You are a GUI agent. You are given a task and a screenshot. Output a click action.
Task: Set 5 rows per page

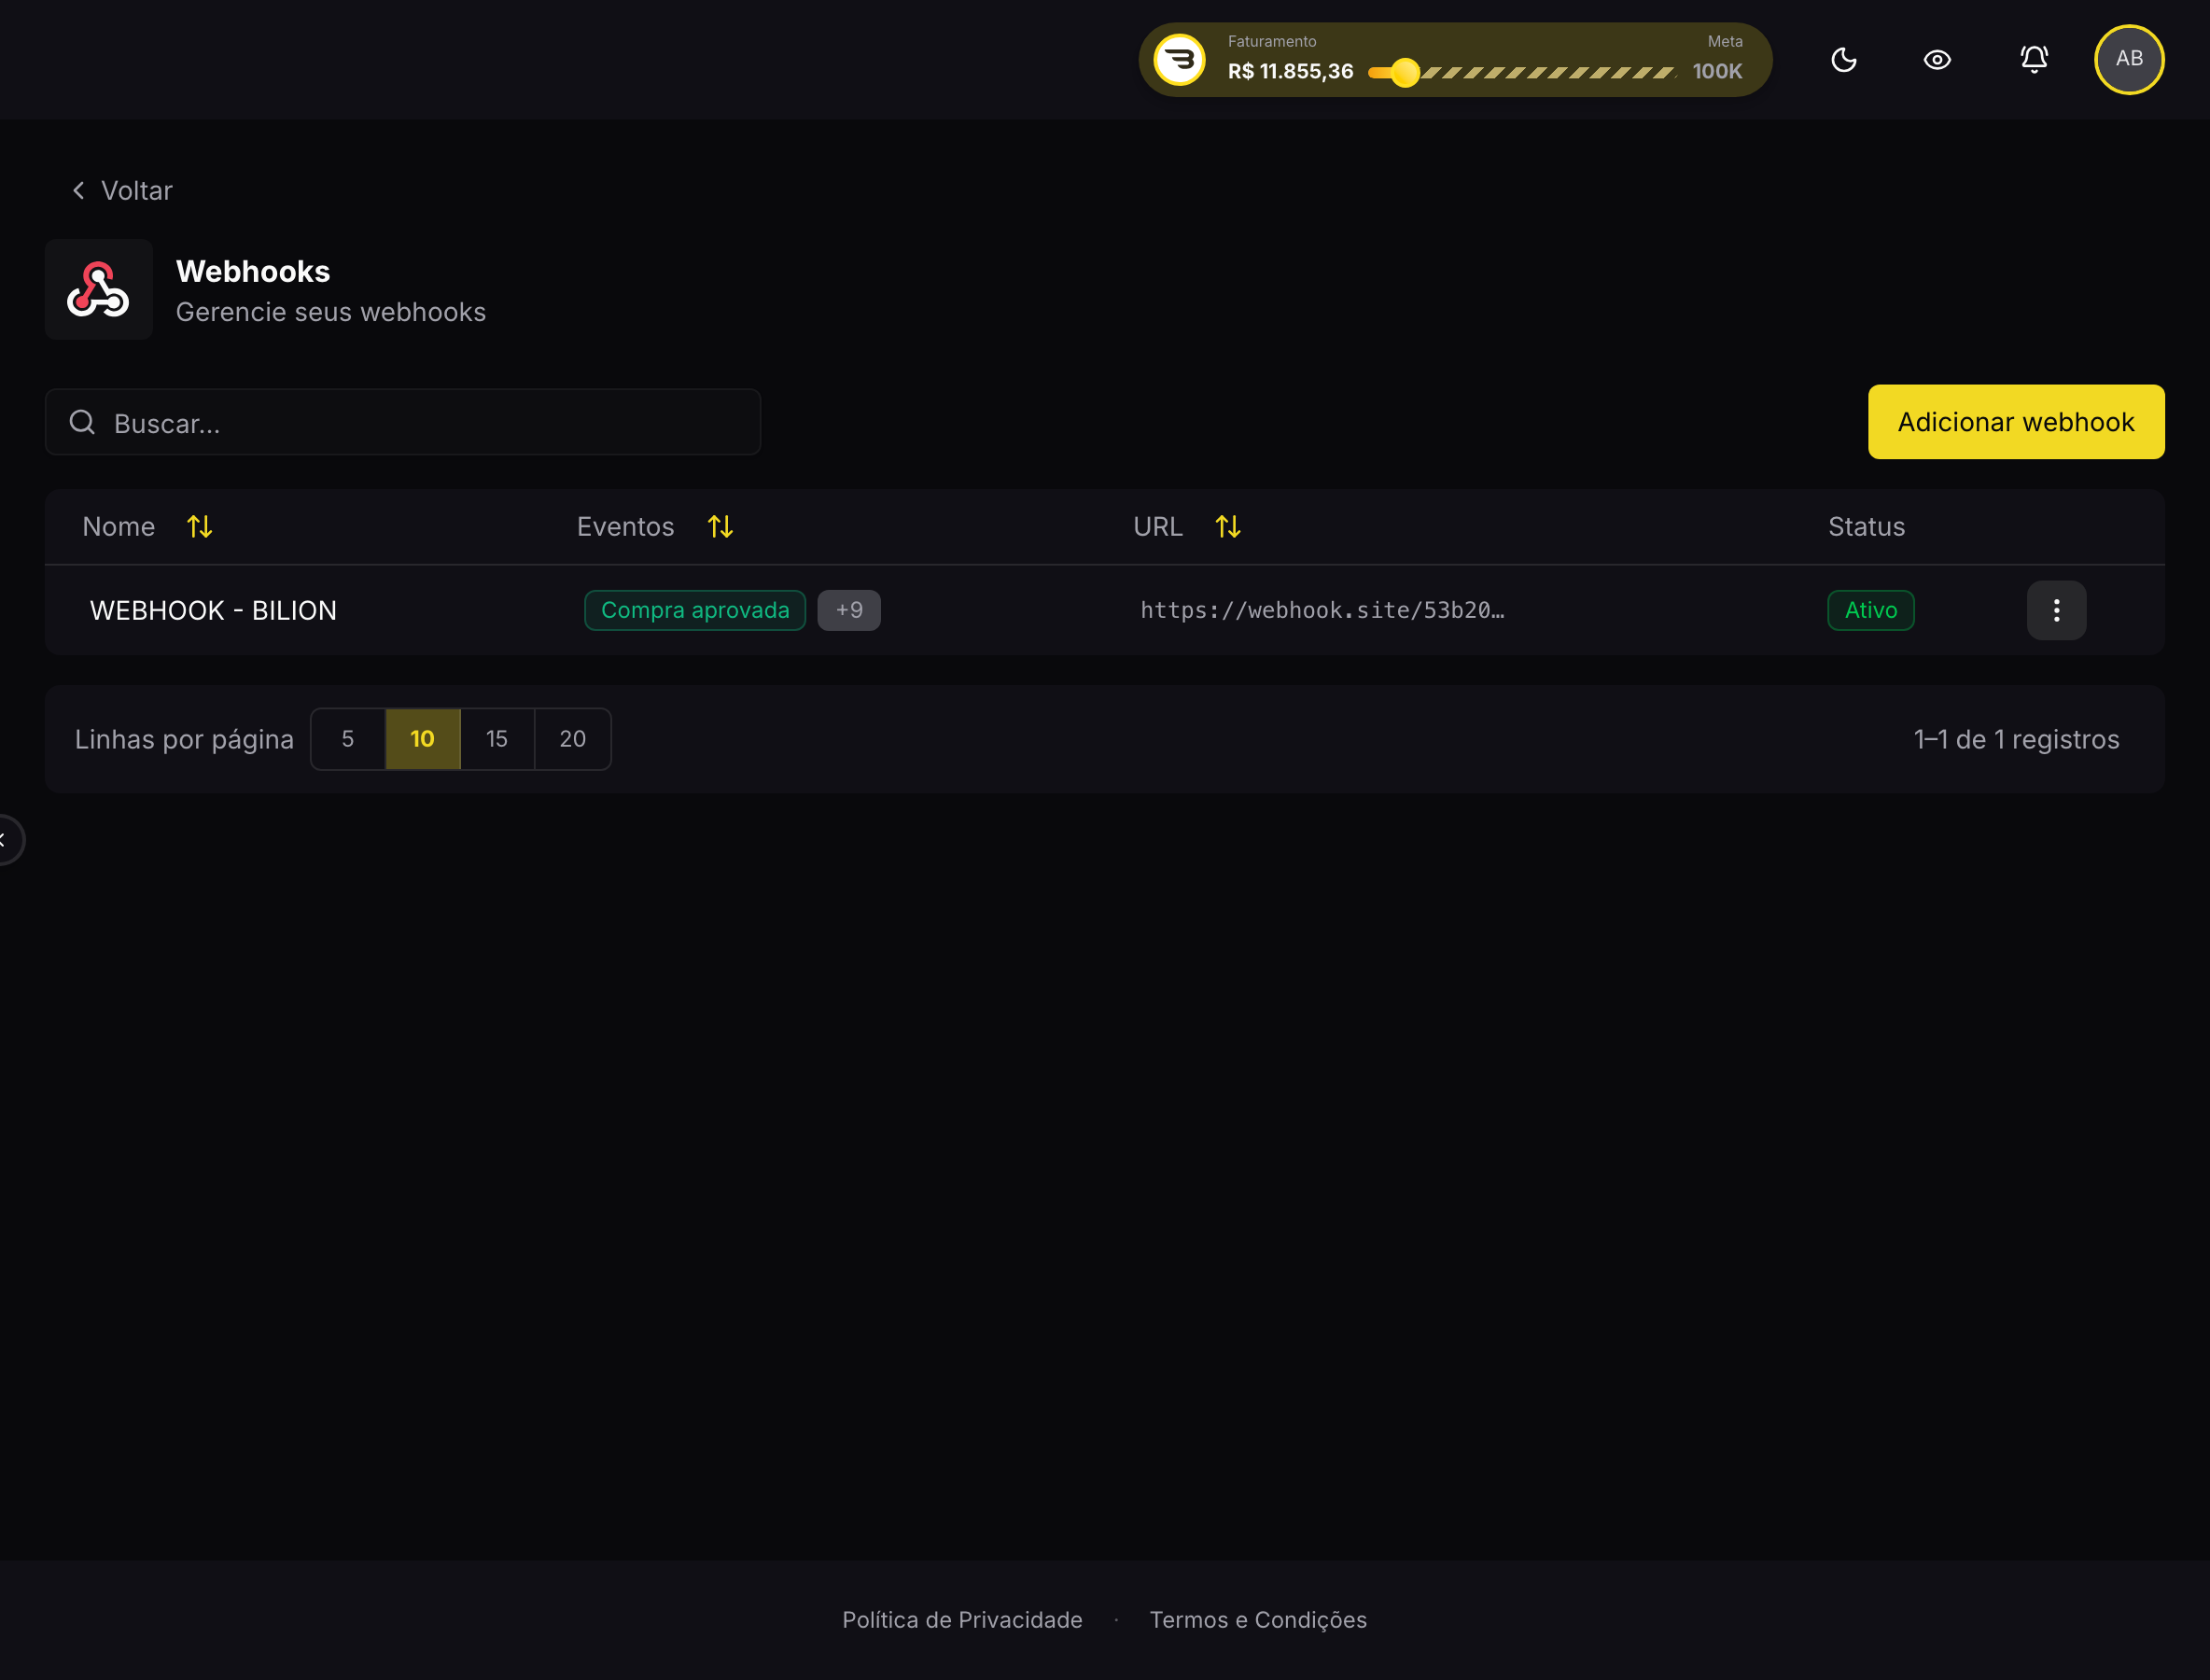tap(348, 739)
